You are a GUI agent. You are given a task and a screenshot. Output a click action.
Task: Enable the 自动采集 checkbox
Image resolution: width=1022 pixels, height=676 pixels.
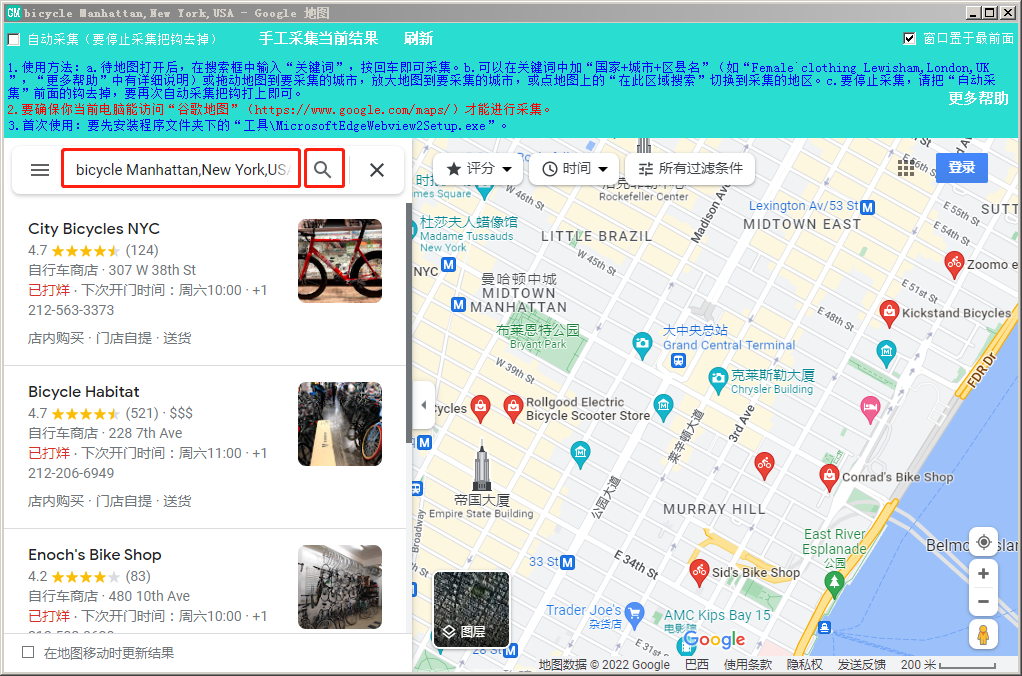point(14,39)
